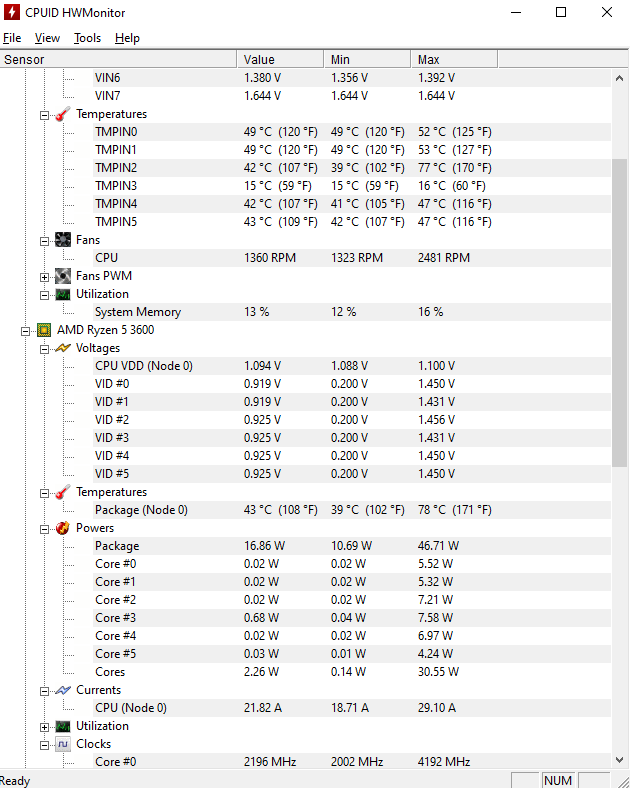Click the 46.71 W package max value
Viewport: 630px width, 788px height.
pos(438,546)
